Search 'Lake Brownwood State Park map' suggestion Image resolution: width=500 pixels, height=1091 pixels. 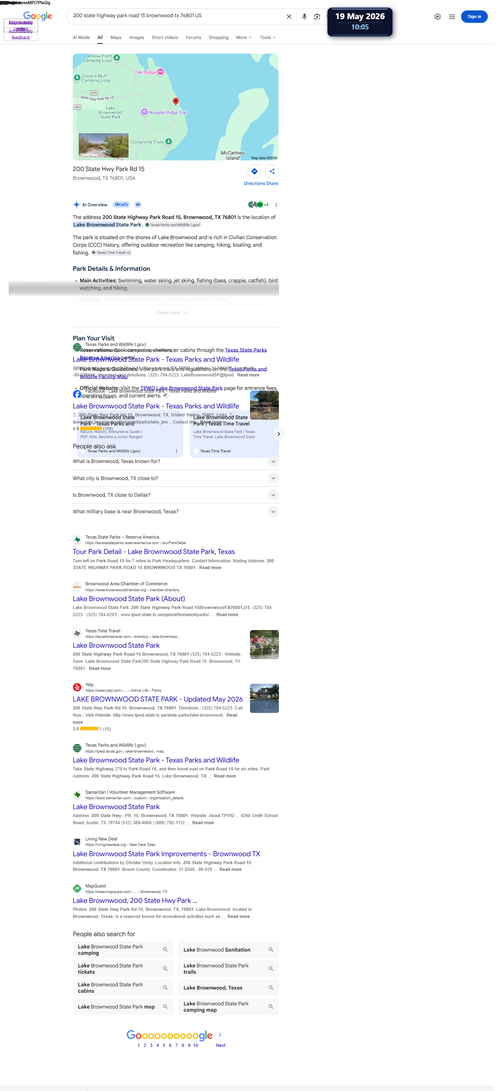coord(123,1006)
